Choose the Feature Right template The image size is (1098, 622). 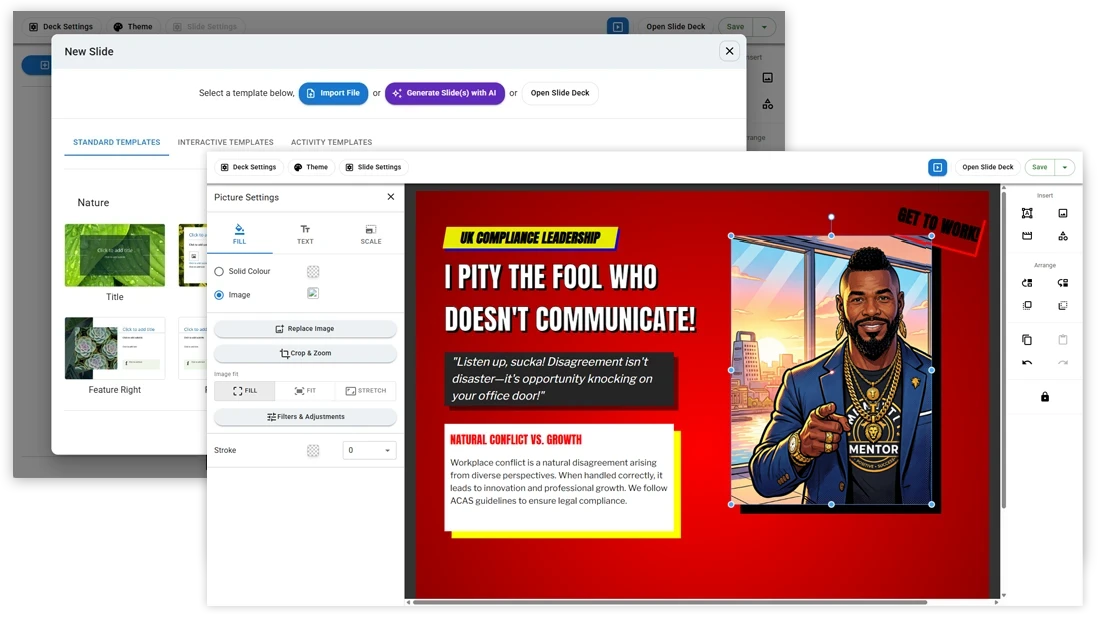tap(115, 349)
